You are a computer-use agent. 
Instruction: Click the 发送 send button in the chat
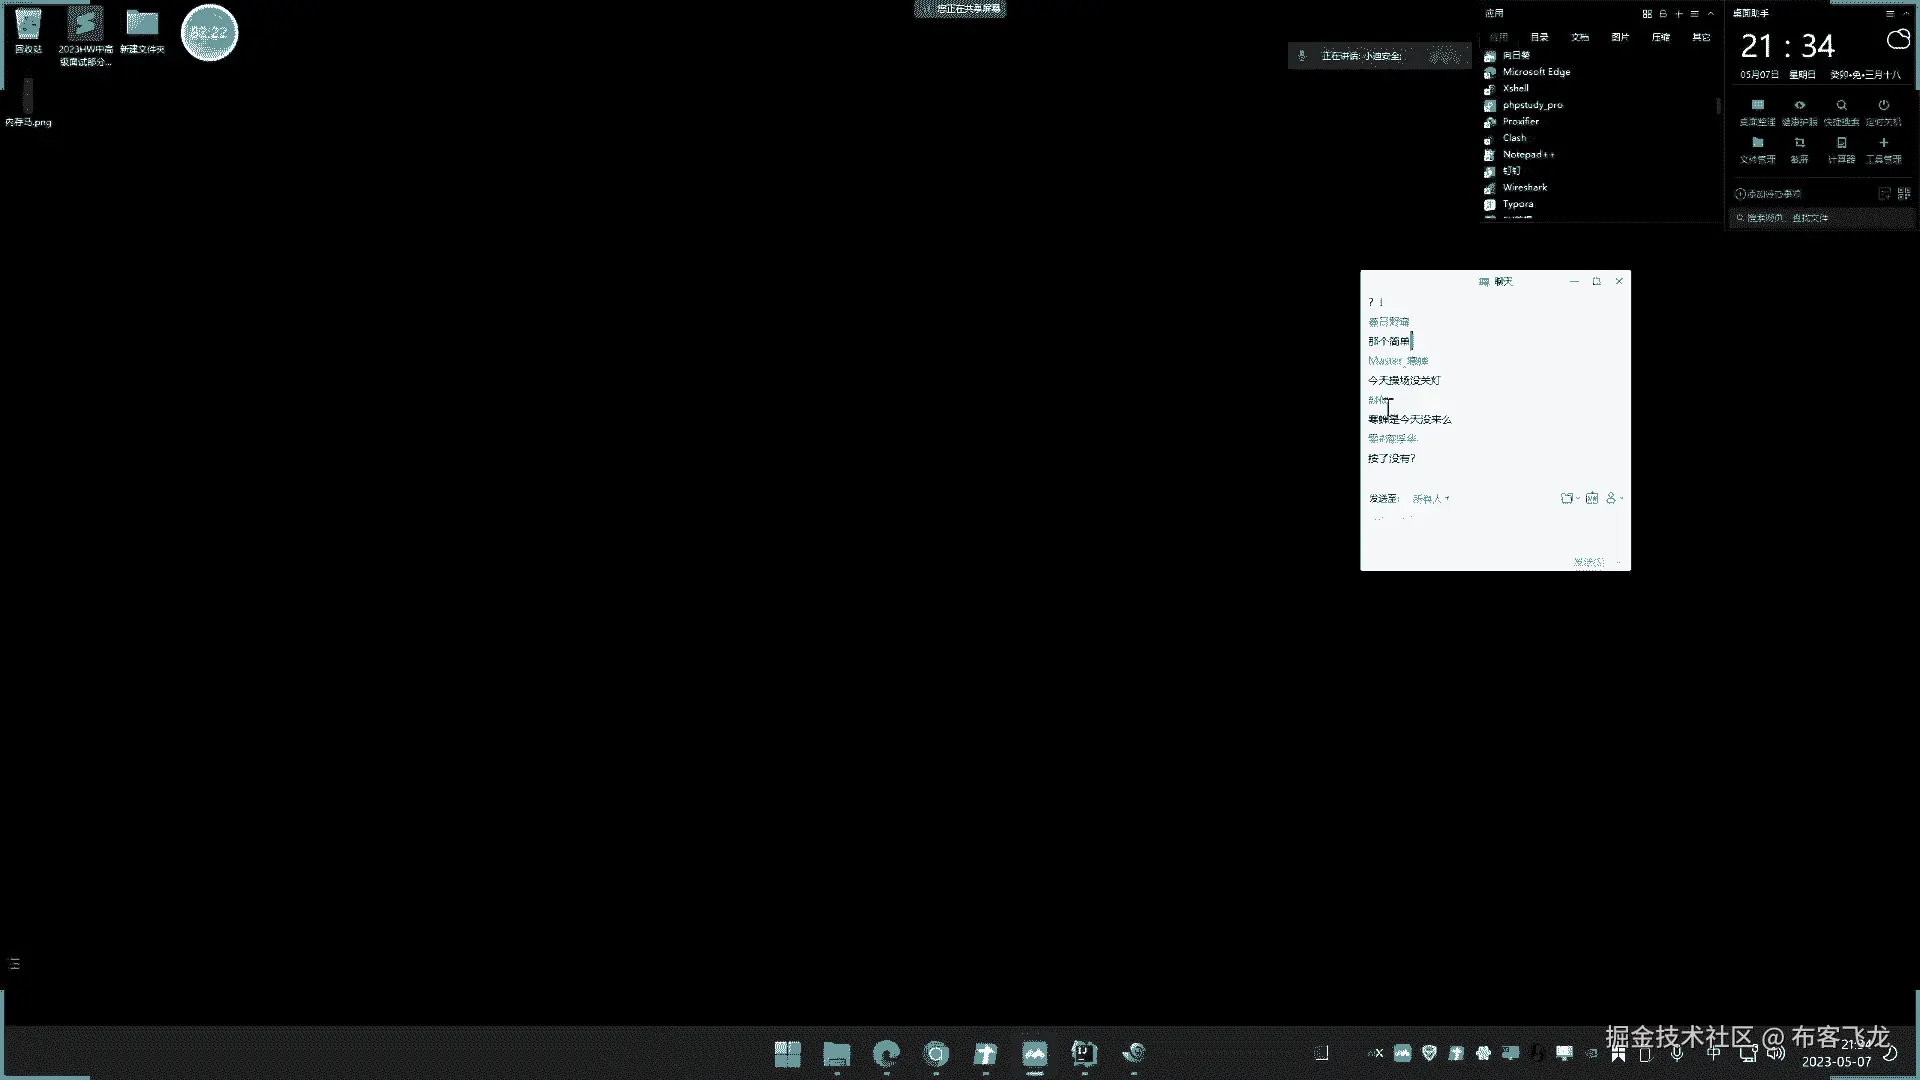(1588, 562)
